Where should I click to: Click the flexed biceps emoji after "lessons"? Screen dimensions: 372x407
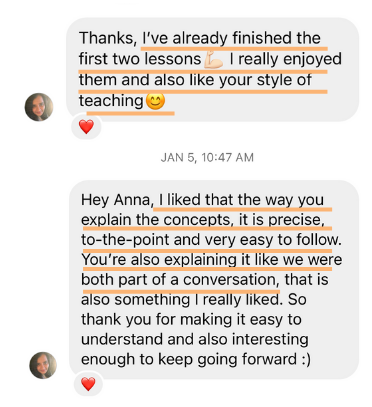click(x=213, y=60)
